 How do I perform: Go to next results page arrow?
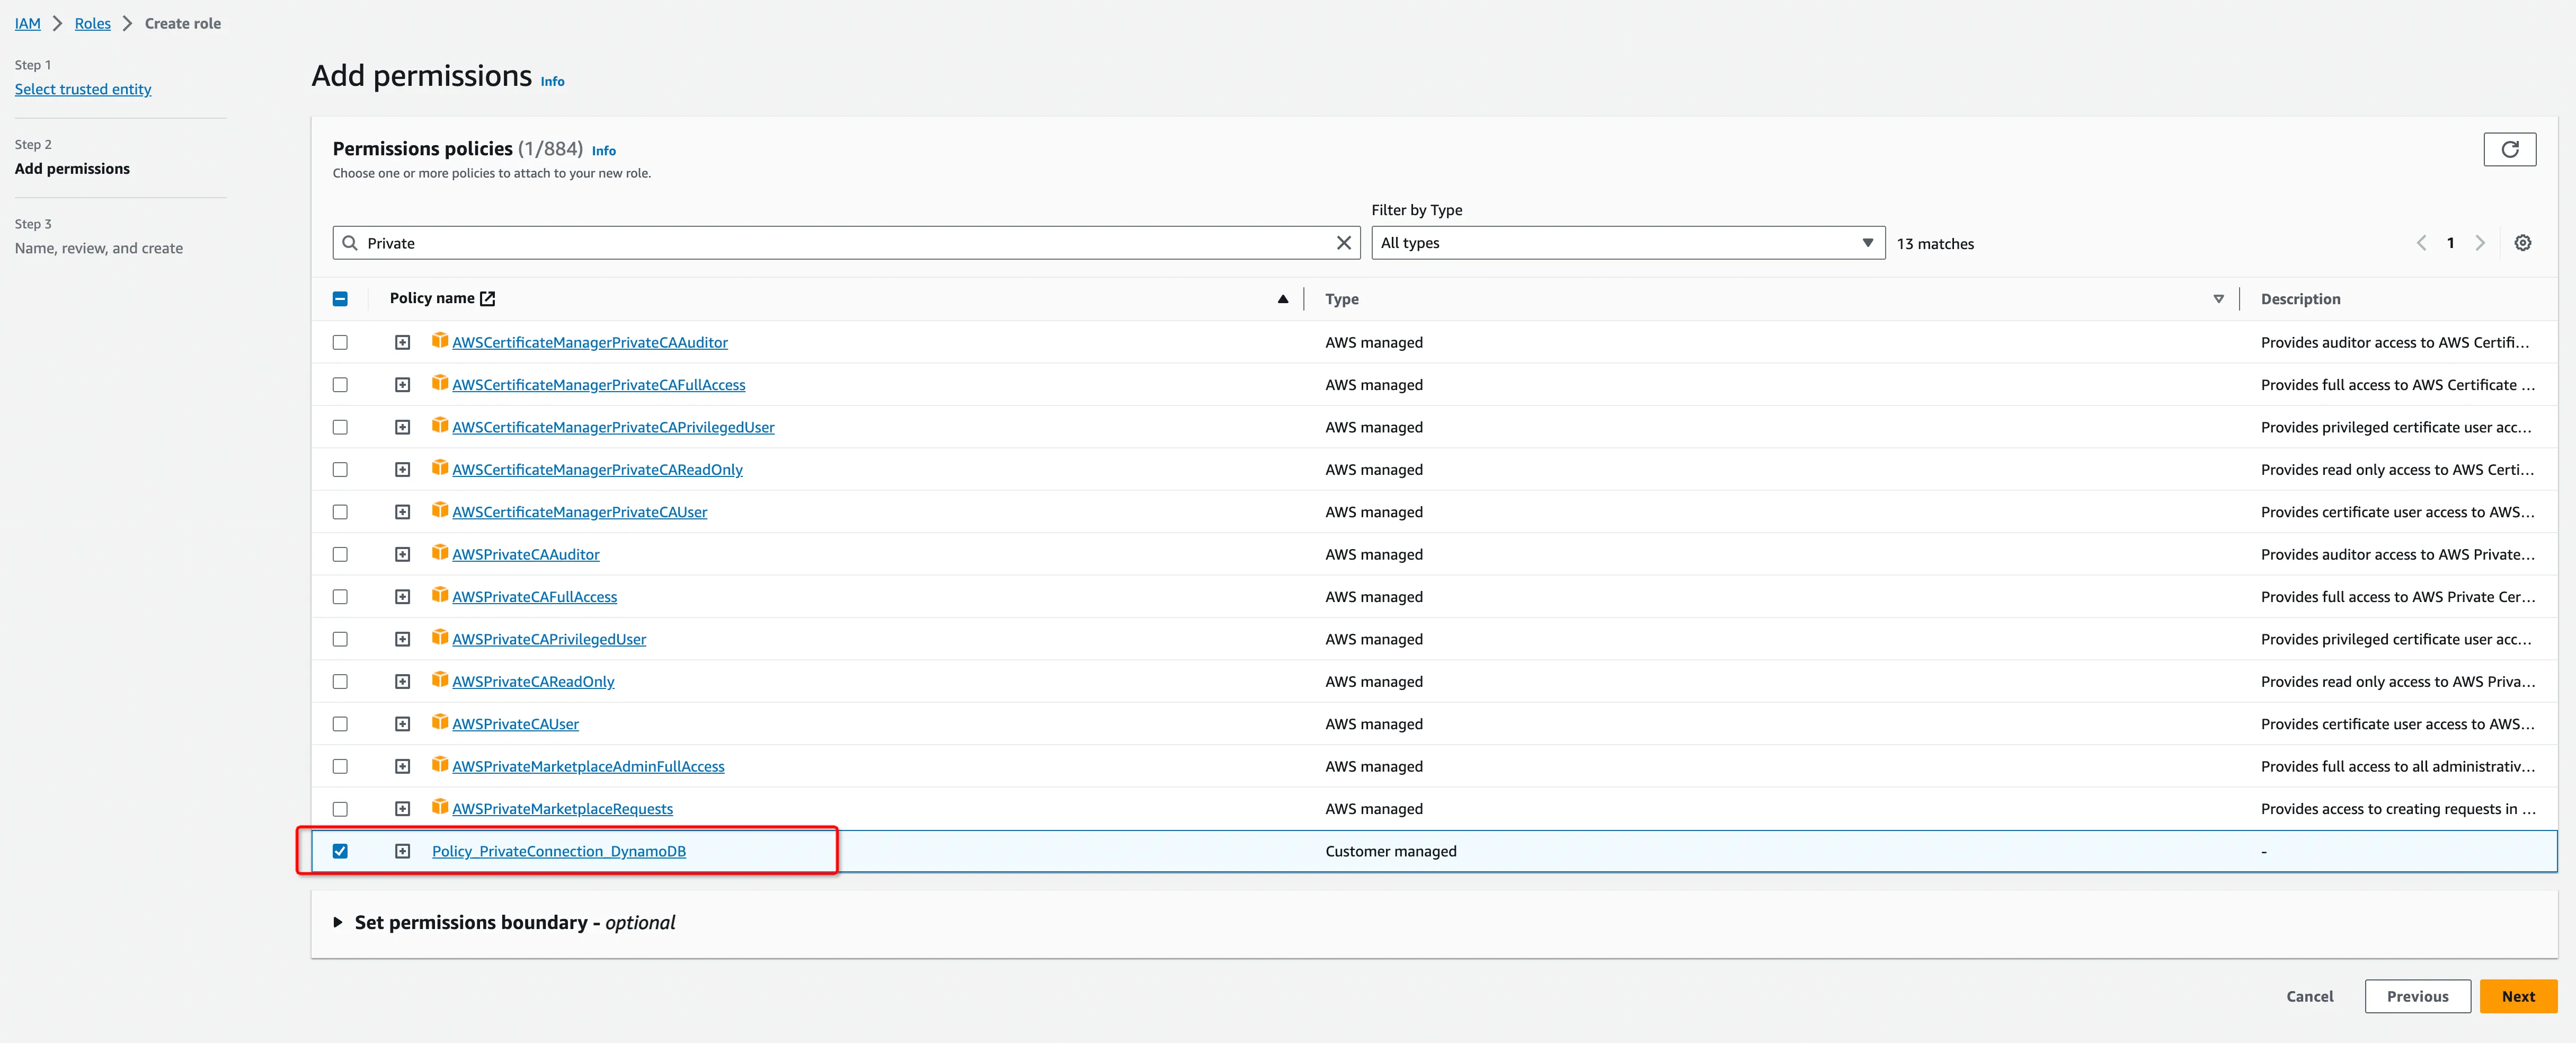2479,243
